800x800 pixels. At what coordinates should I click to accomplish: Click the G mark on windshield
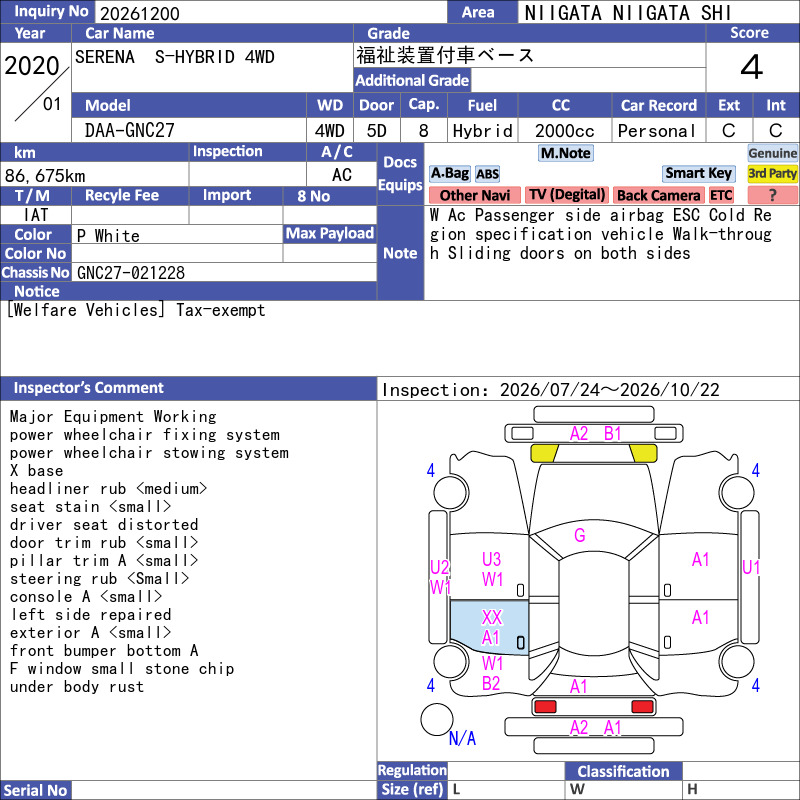click(580, 535)
